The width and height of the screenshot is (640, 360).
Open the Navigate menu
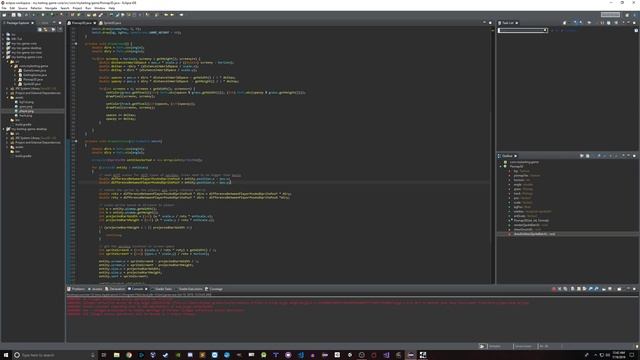click(51, 8)
